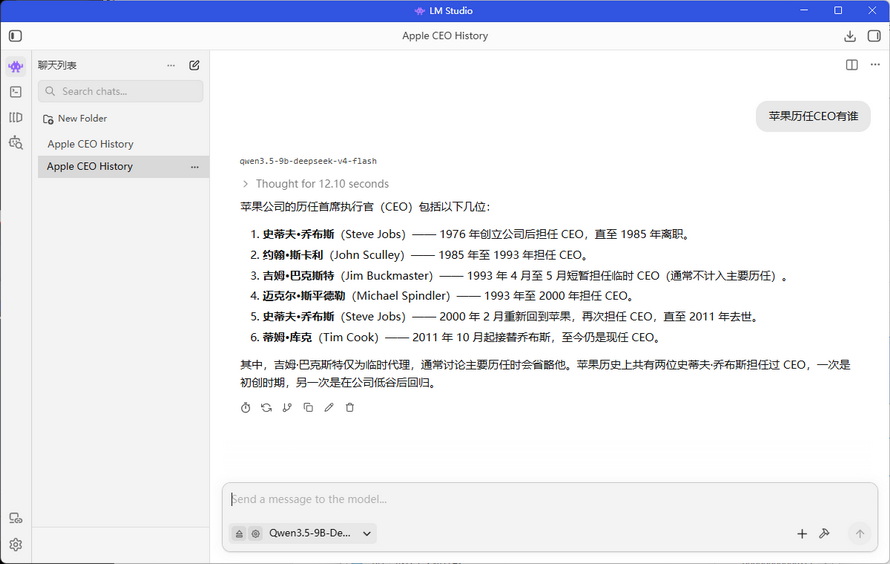Viewport: 890px width, 564px height.
Task: Open the Developer terminal icon in sidebar
Action: click(x=16, y=92)
